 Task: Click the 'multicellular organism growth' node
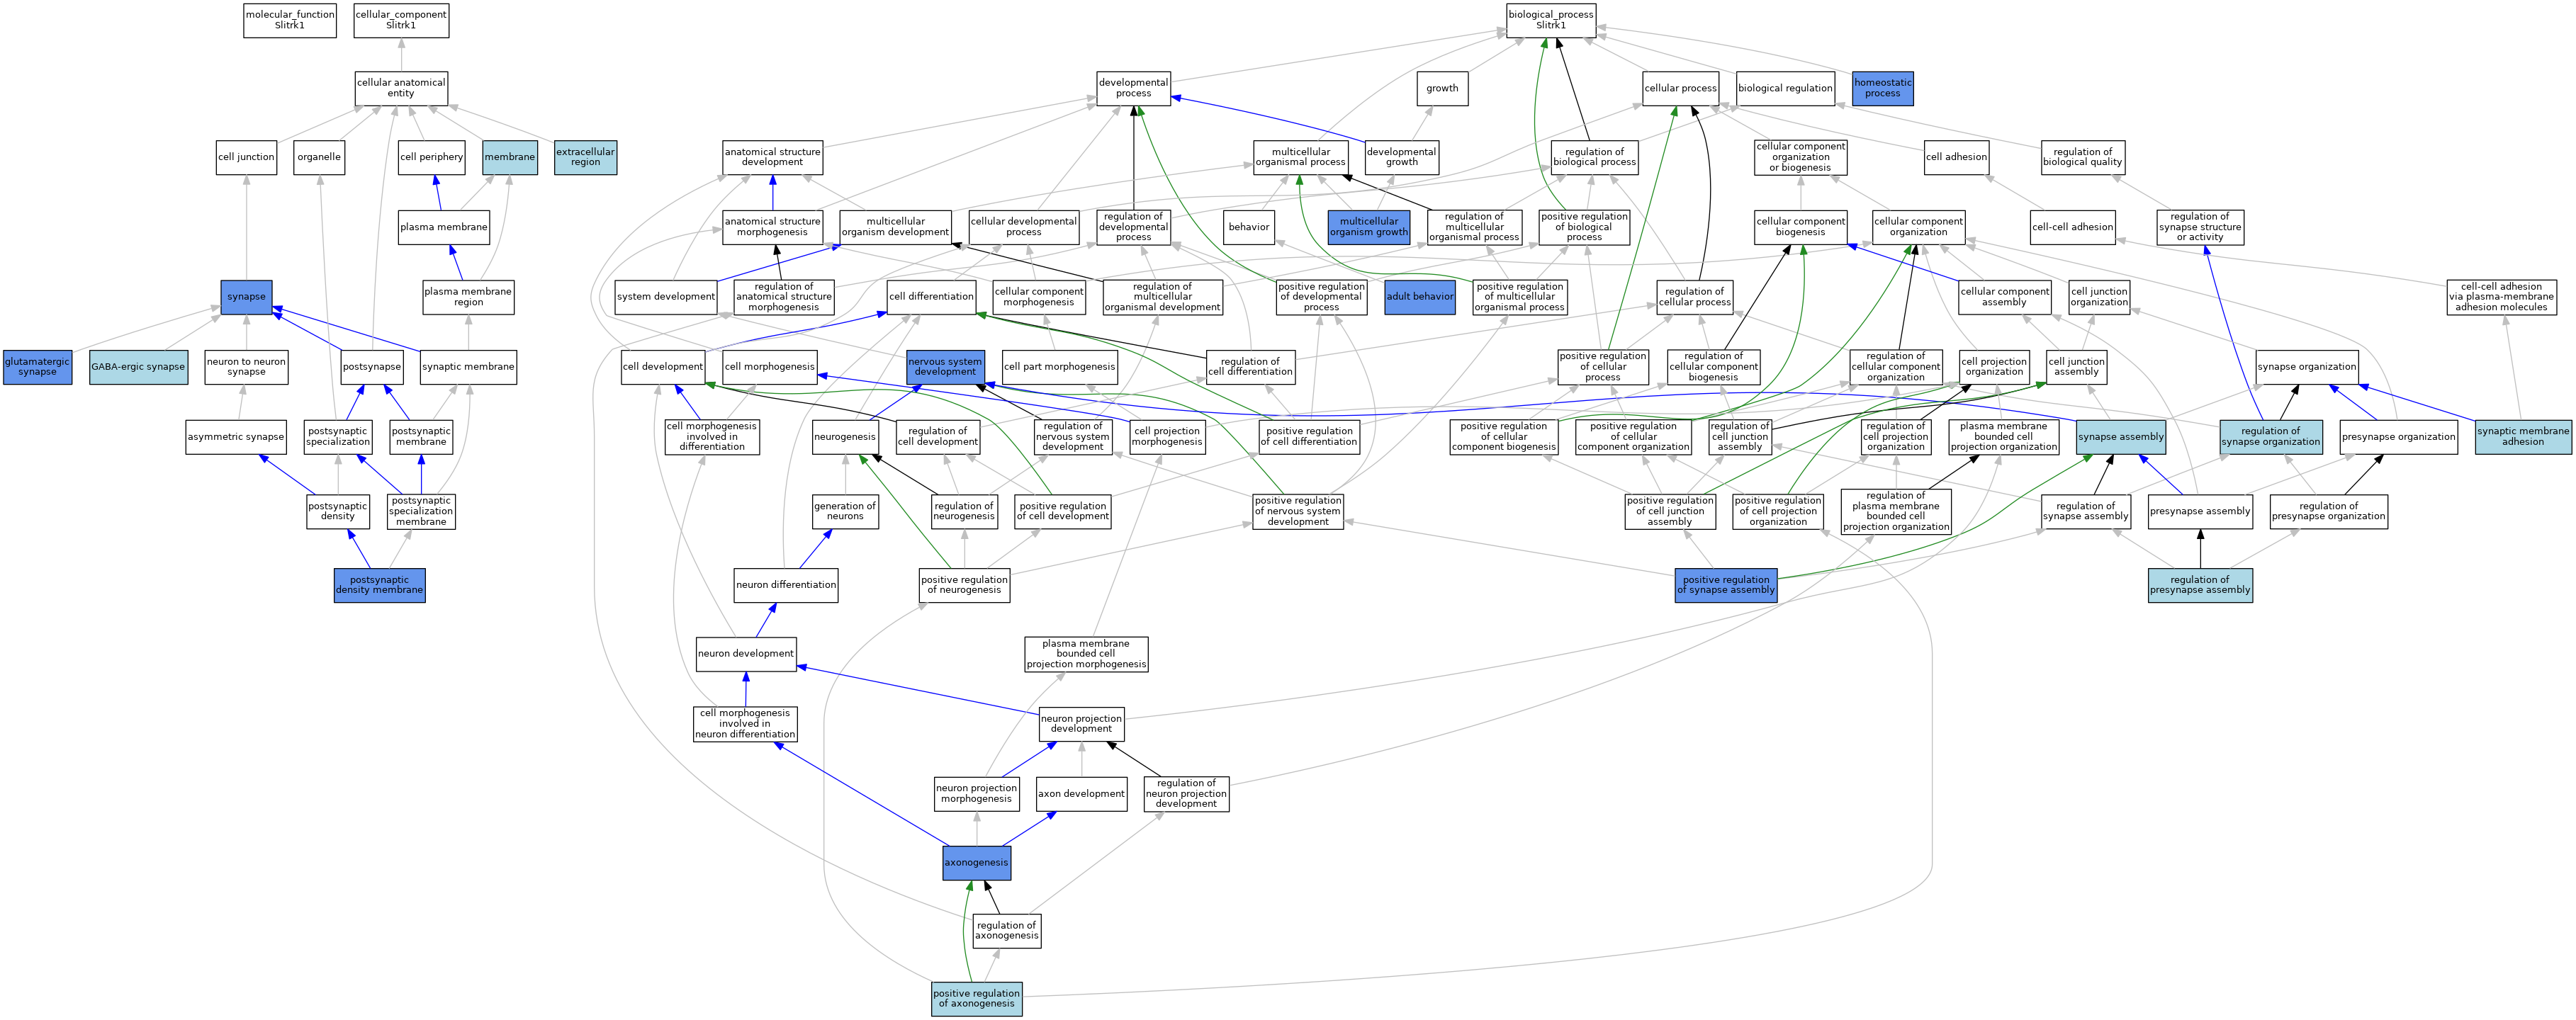pos(1369,227)
